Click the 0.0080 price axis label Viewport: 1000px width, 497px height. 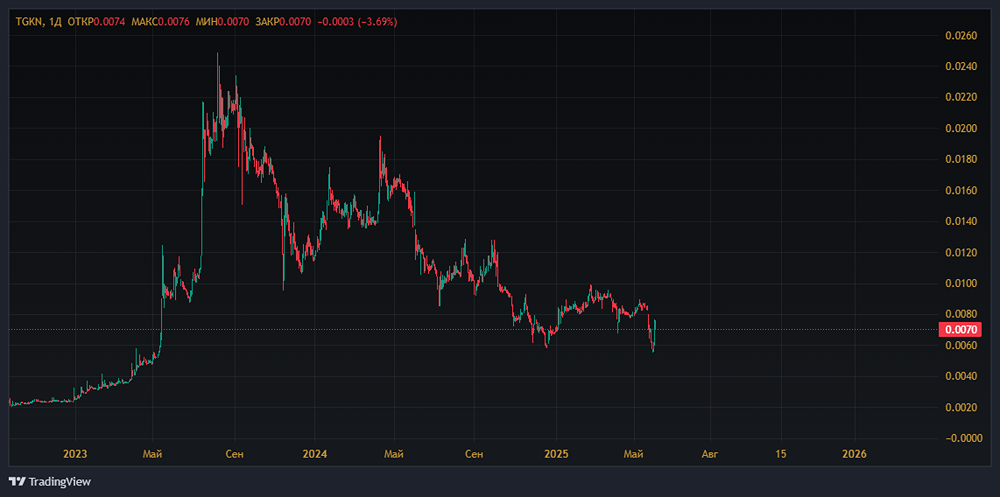click(x=960, y=315)
